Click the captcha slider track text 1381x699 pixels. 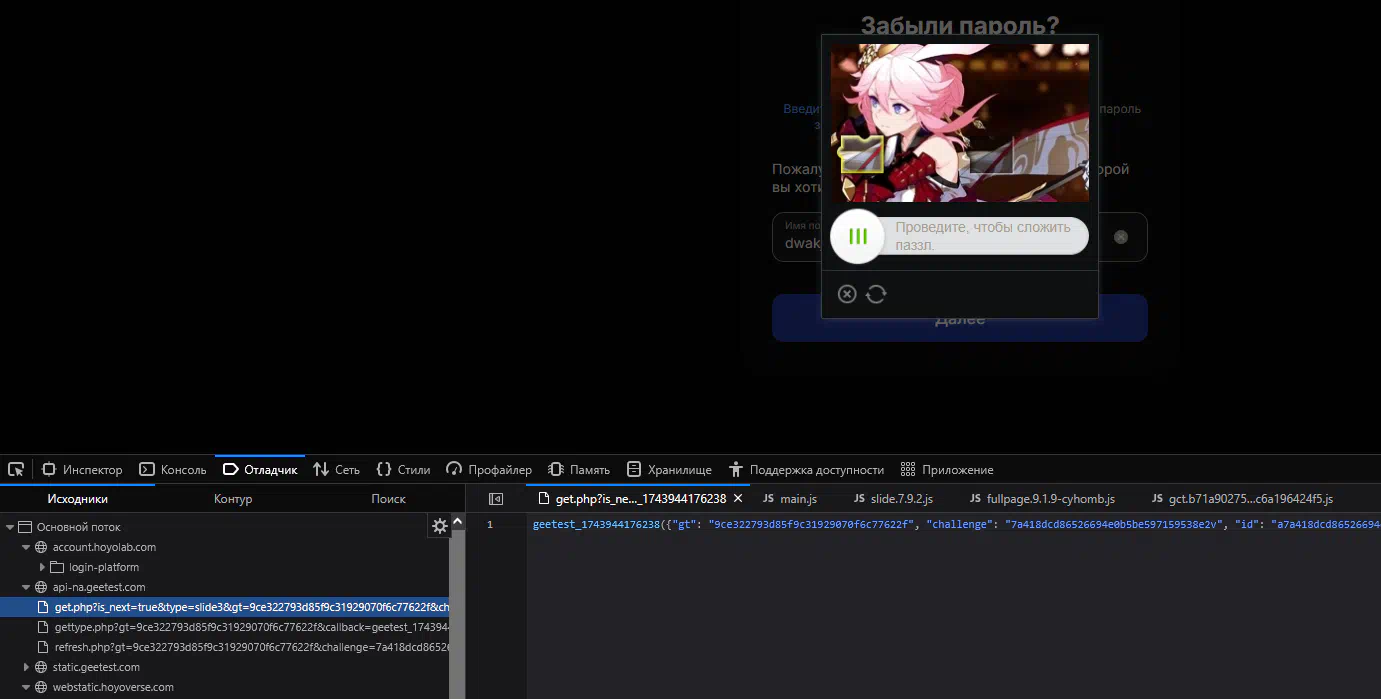[983, 236]
